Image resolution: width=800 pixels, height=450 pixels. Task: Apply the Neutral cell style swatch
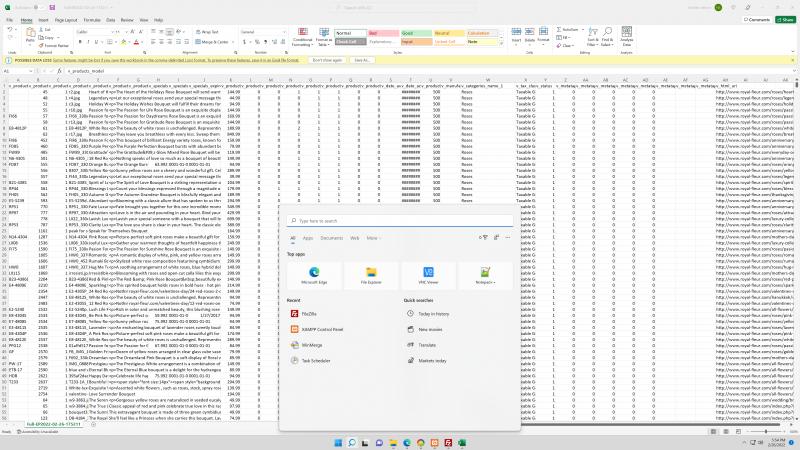pyautogui.click(x=449, y=33)
